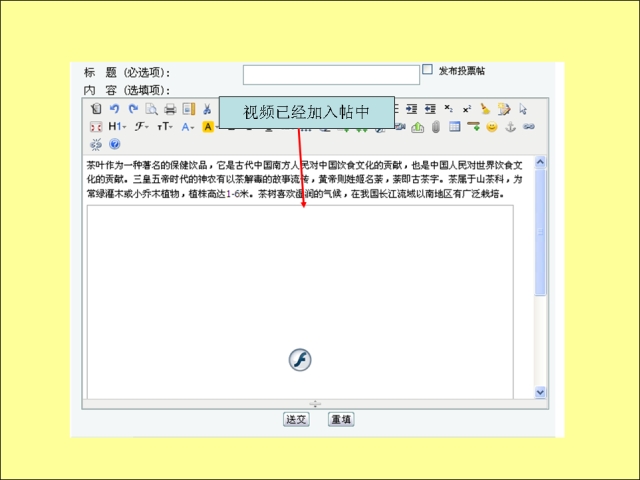Click the Redo arrow icon

click(132, 109)
